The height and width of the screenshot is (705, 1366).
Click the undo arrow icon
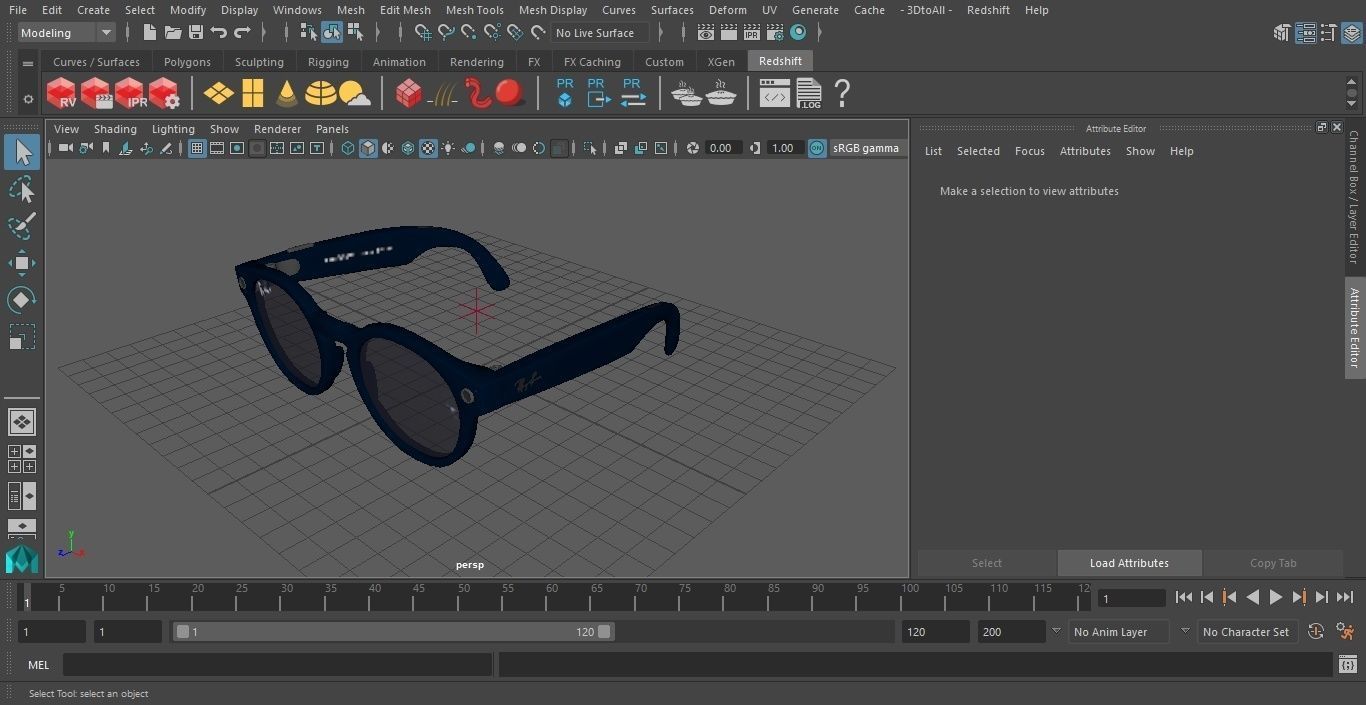pos(219,33)
